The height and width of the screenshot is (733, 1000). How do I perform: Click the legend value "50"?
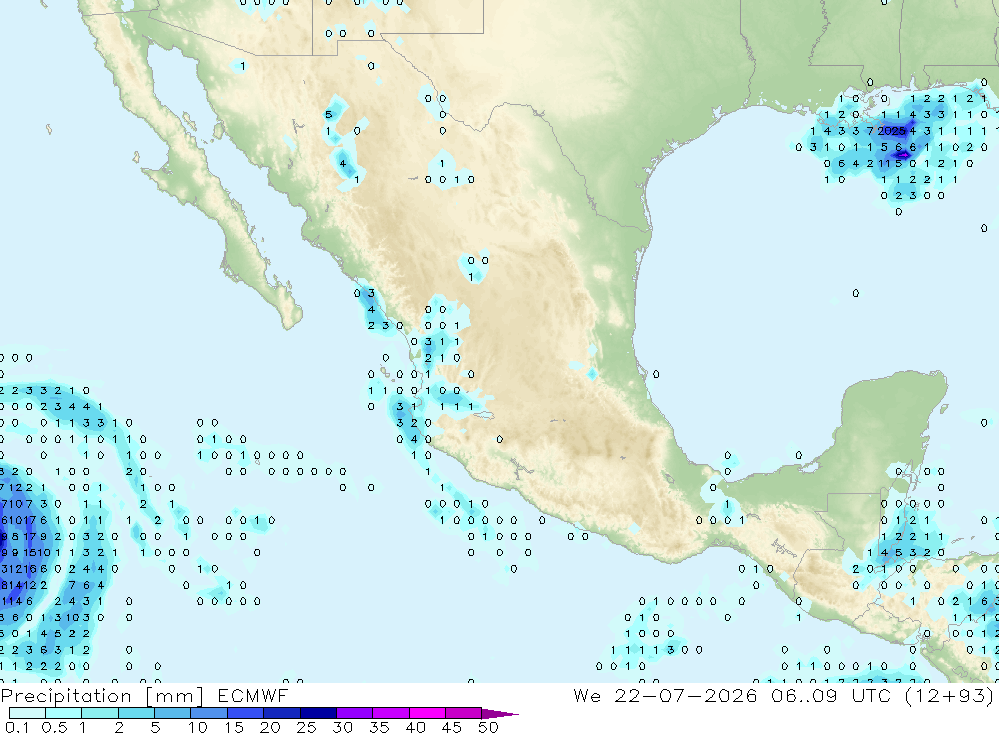[x=488, y=727]
